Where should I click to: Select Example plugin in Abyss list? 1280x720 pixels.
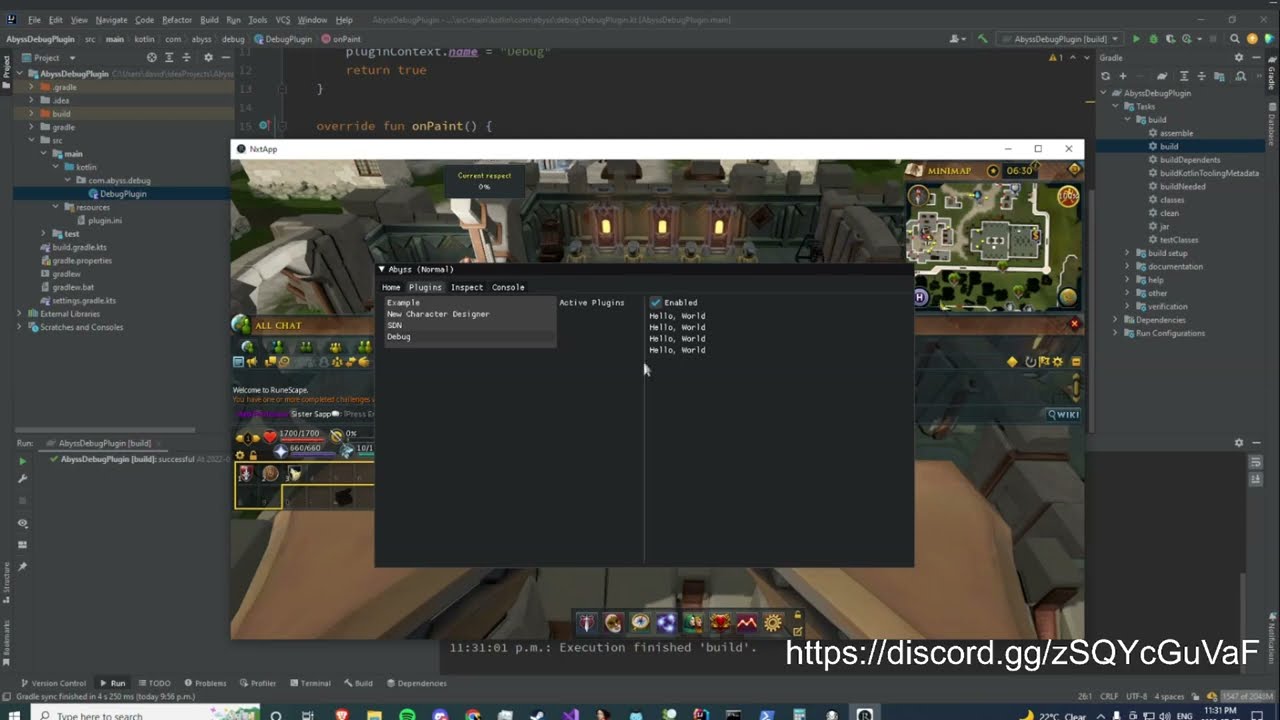click(471, 302)
